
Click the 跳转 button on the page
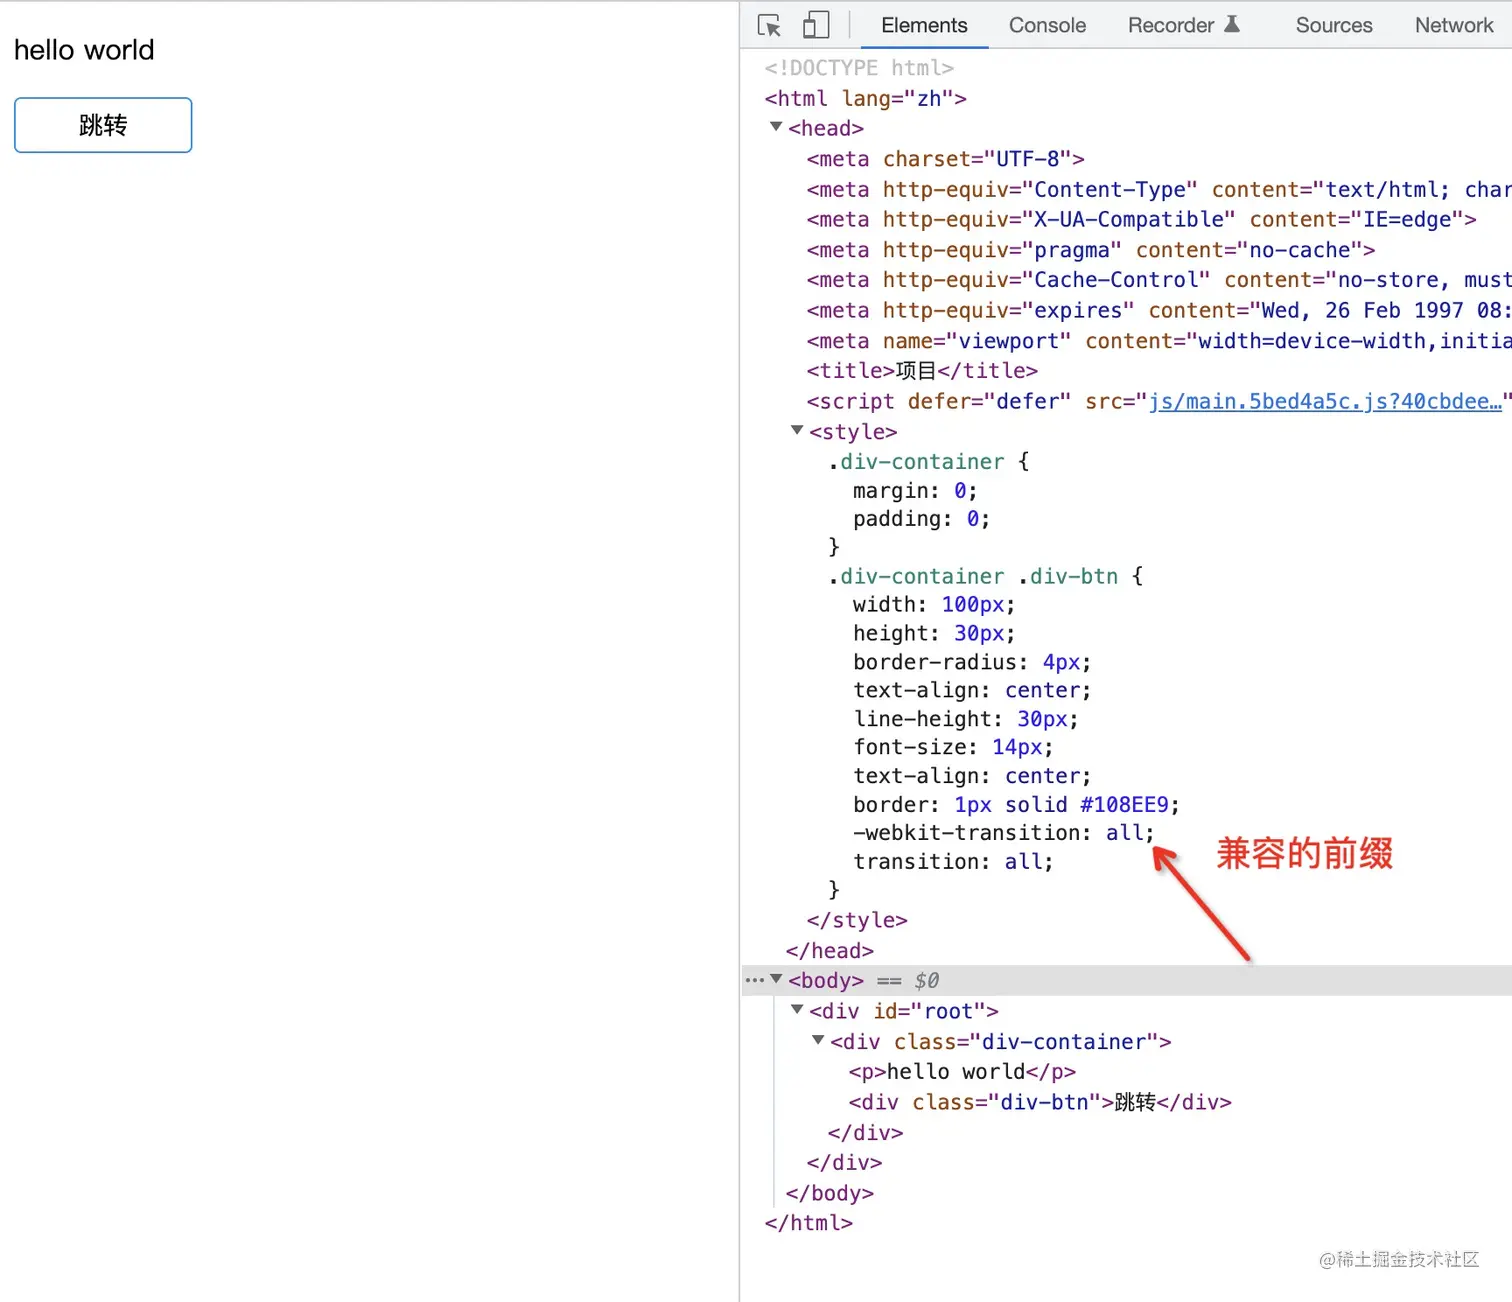pos(103,125)
